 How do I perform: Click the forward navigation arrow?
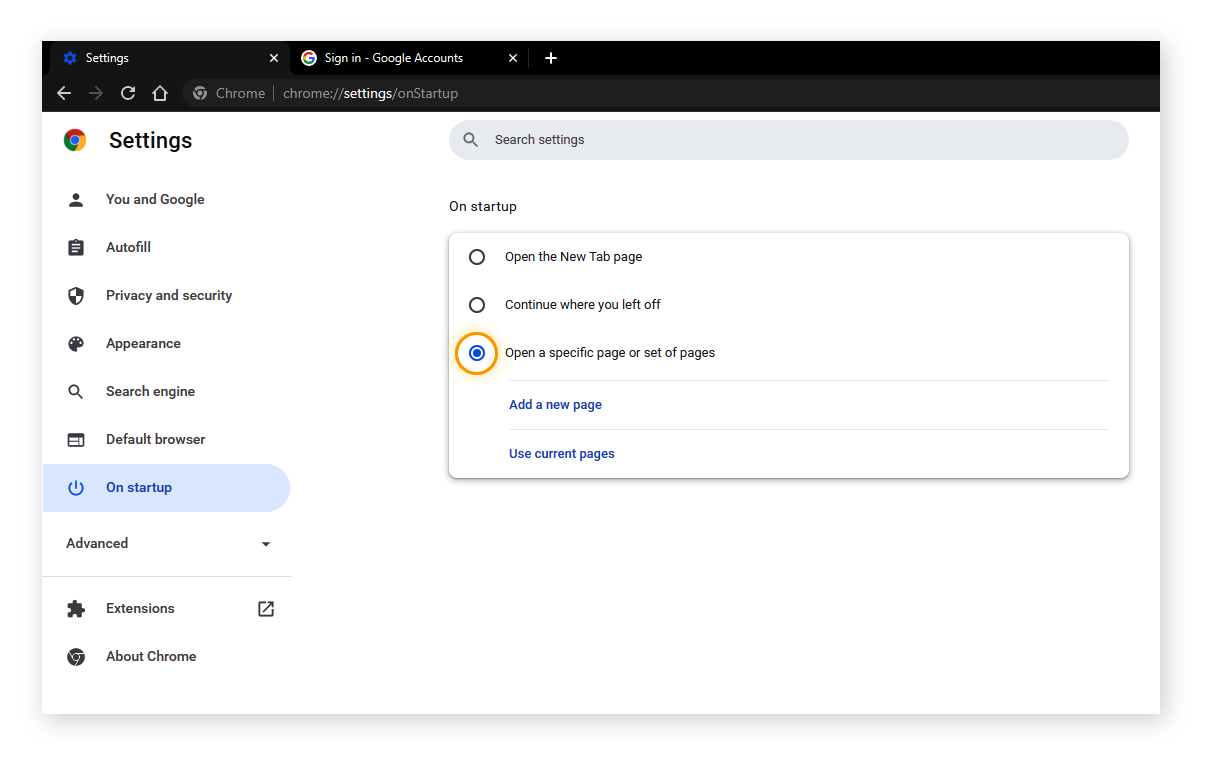(x=96, y=93)
